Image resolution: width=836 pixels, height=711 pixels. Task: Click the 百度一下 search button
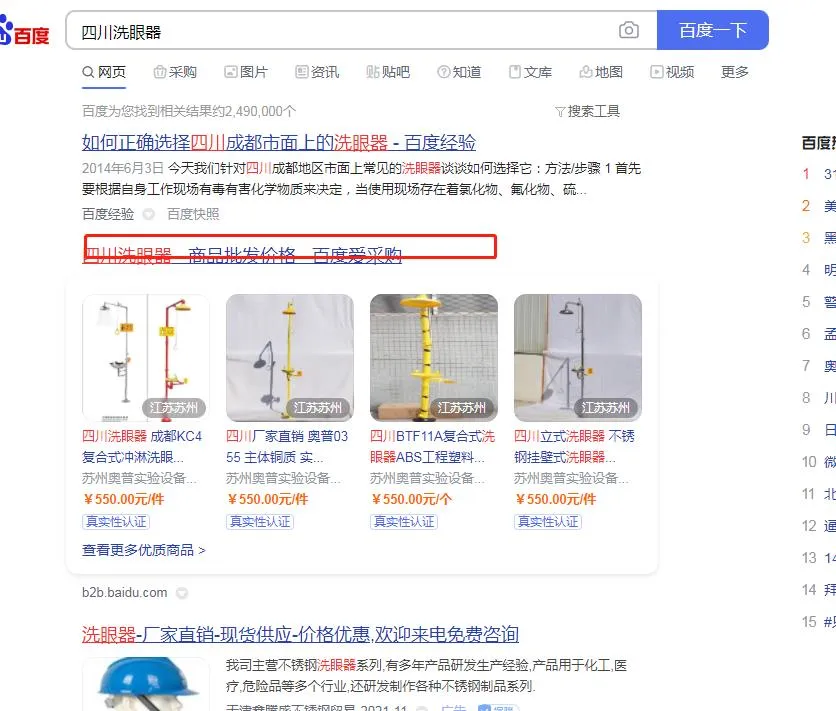pyautogui.click(x=712, y=30)
